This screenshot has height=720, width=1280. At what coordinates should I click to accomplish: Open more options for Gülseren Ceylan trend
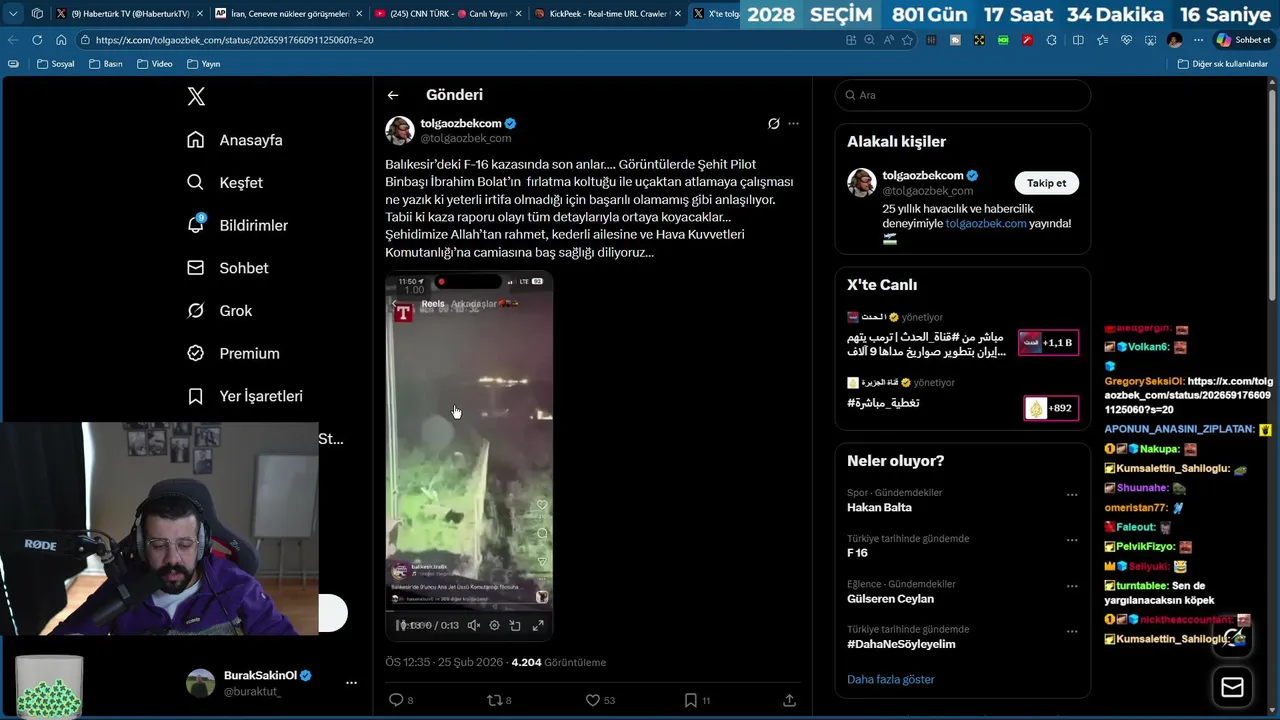pos(1072,586)
